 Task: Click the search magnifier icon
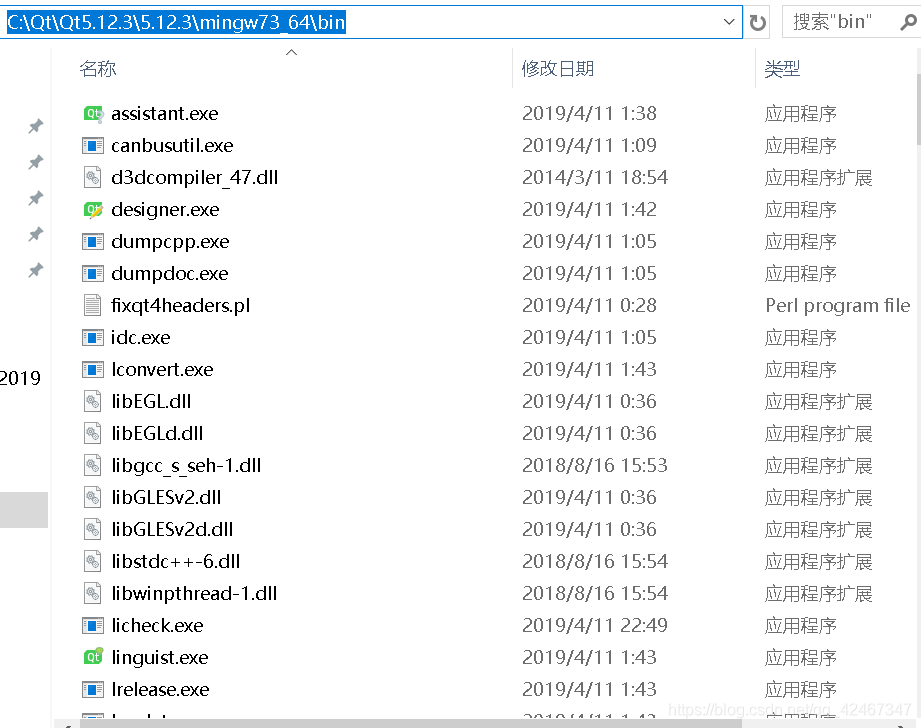[x=908, y=22]
